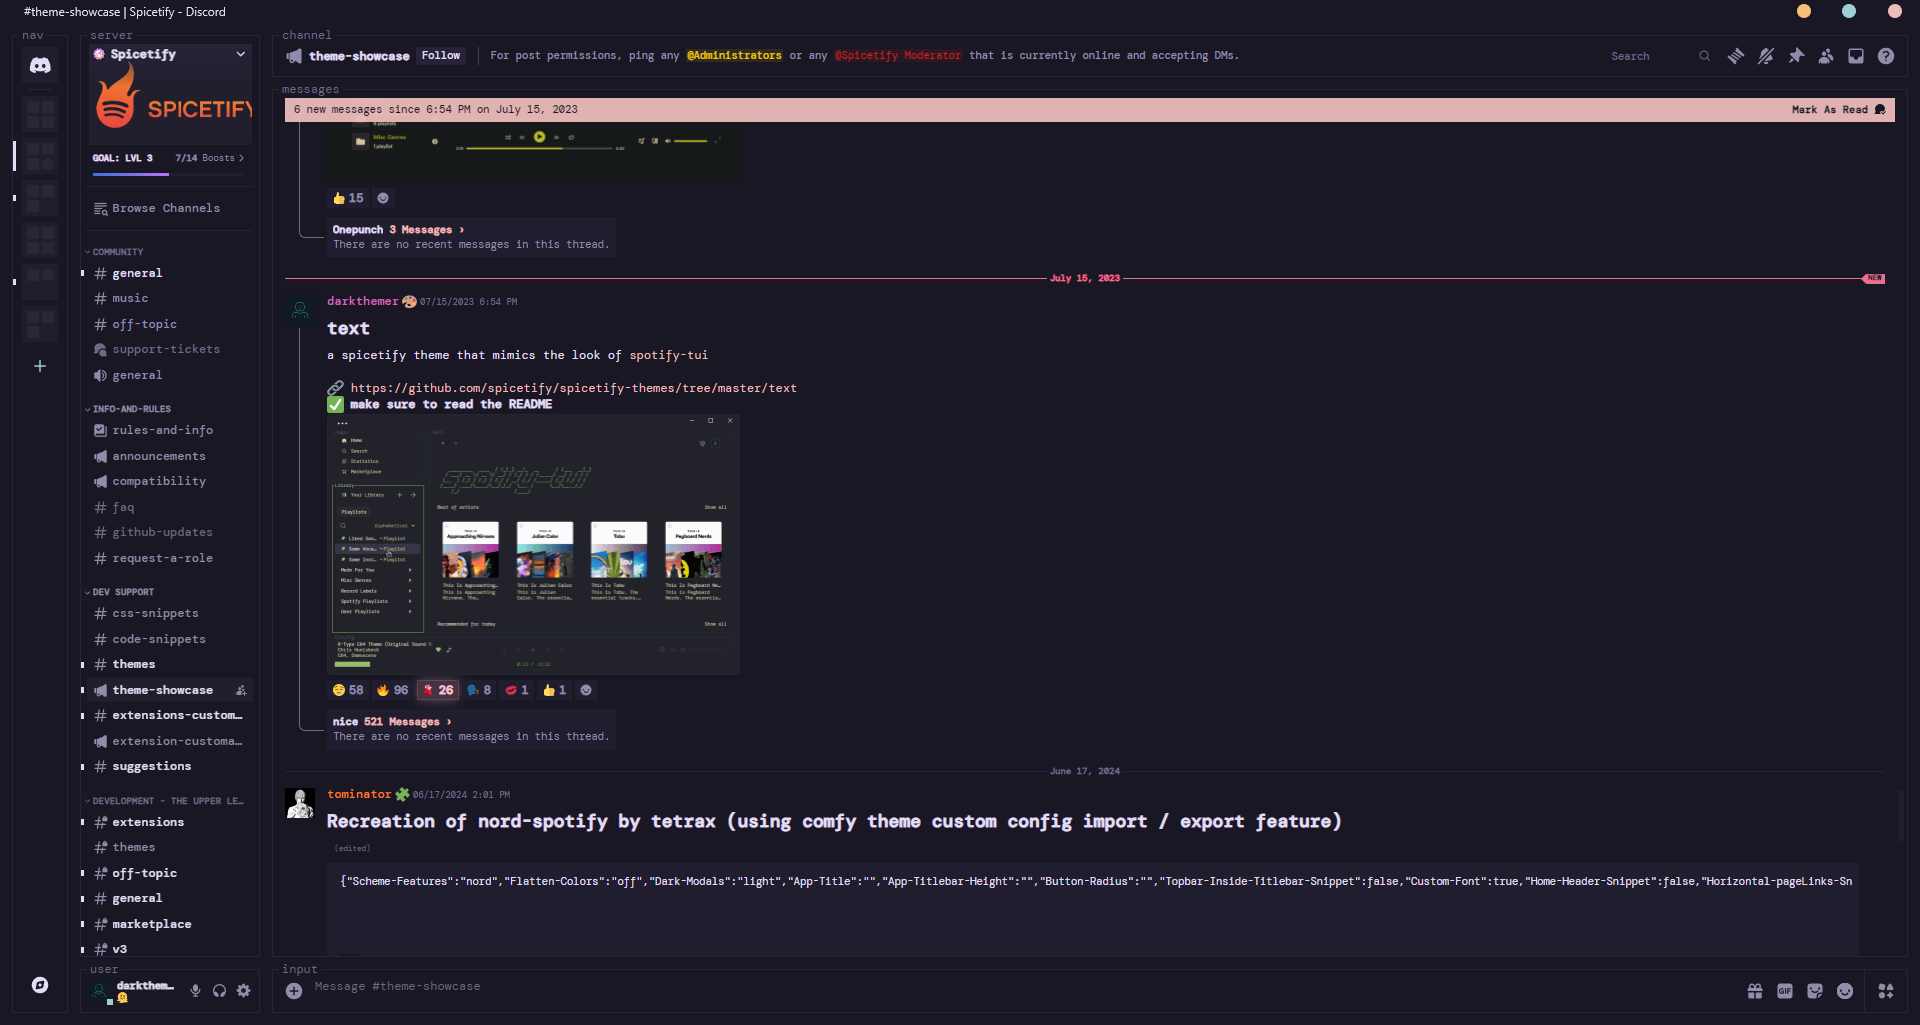The image size is (1920, 1025).
Task: Collapse the INFO-AND-RULES category
Action: (x=131, y=409)
